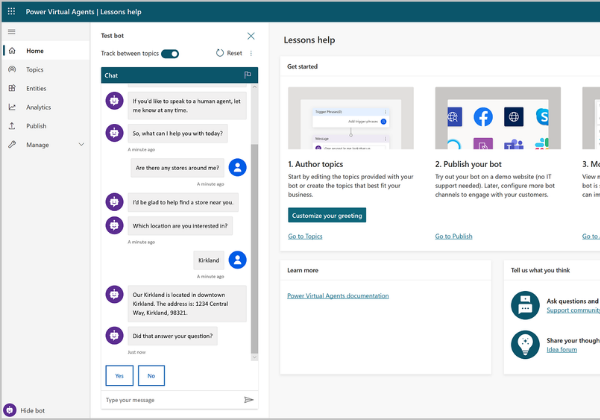Answer No to the bot question
This screenshot has height=420, width=600.
152,376
